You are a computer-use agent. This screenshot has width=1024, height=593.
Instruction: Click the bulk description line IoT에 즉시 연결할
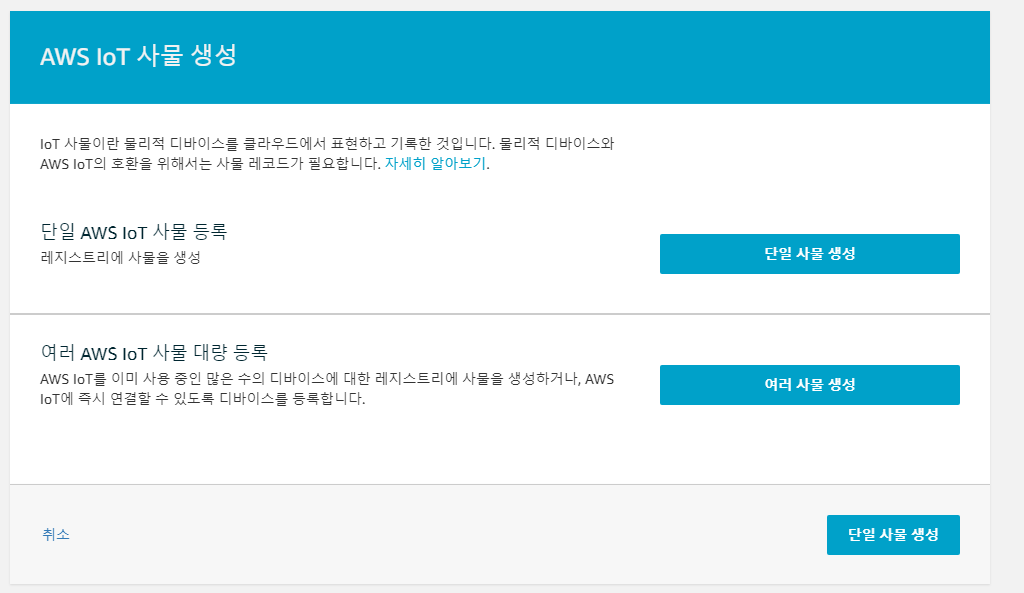[202, 398]
